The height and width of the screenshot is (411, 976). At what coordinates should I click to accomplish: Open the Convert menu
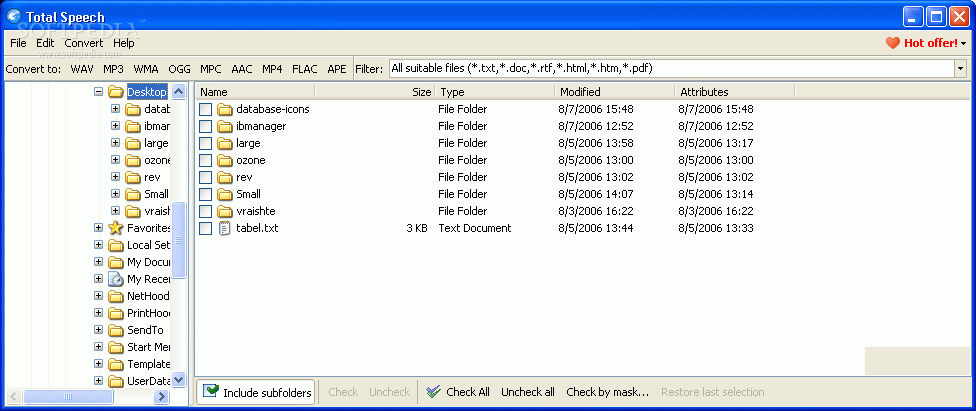pos(83,43)
